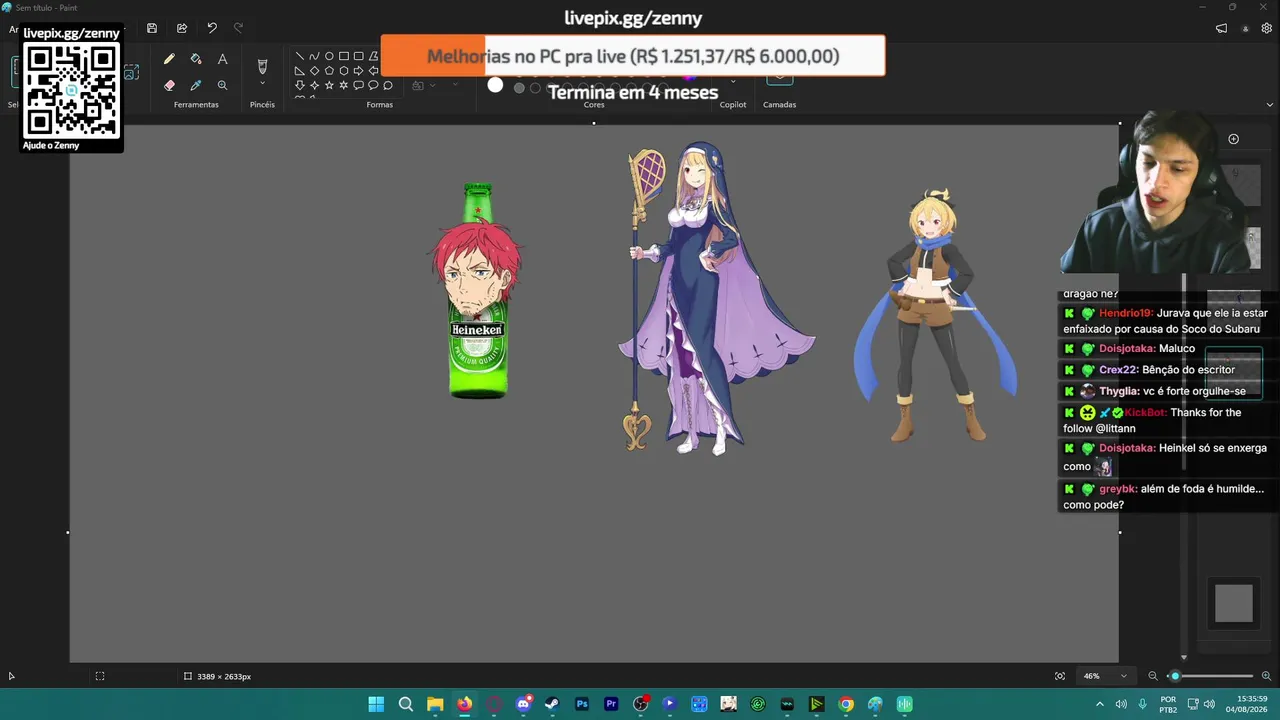Screen dimensions: 1280x720
Task: Click the POR PTB2 language indicator
Action: 1168,704
